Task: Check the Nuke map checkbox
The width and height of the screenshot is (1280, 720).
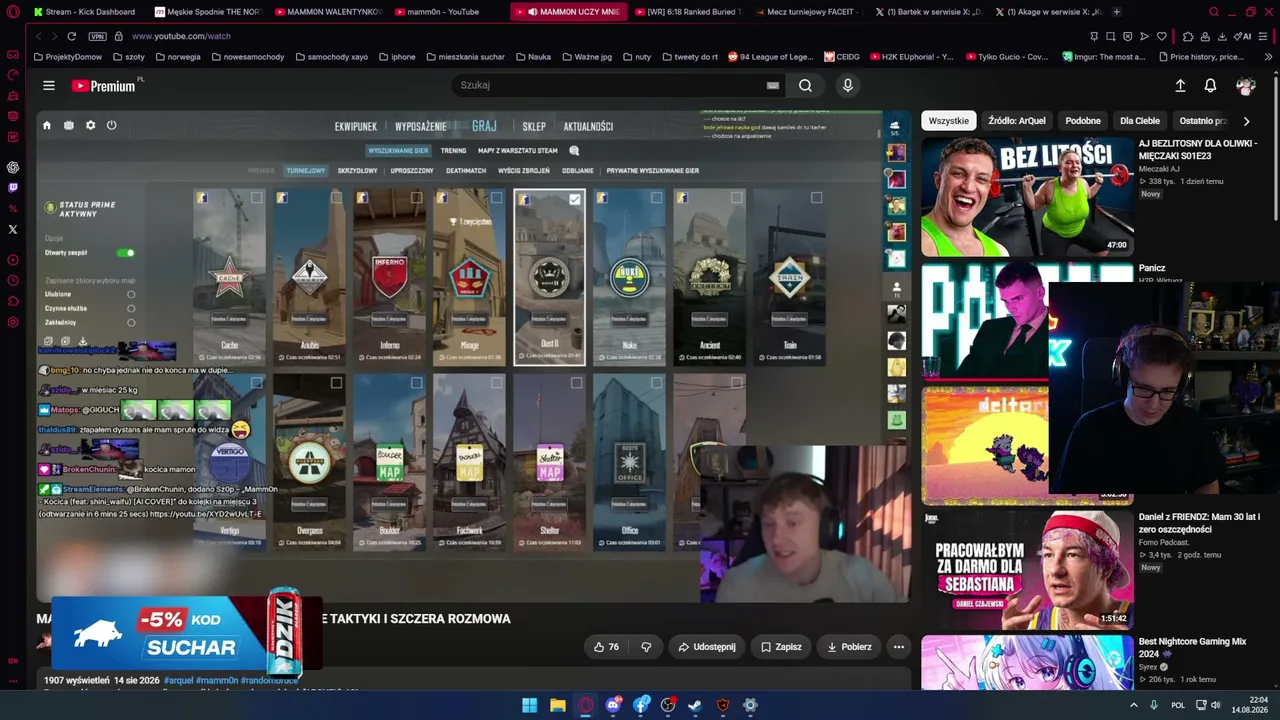Action: pos(656,198)
